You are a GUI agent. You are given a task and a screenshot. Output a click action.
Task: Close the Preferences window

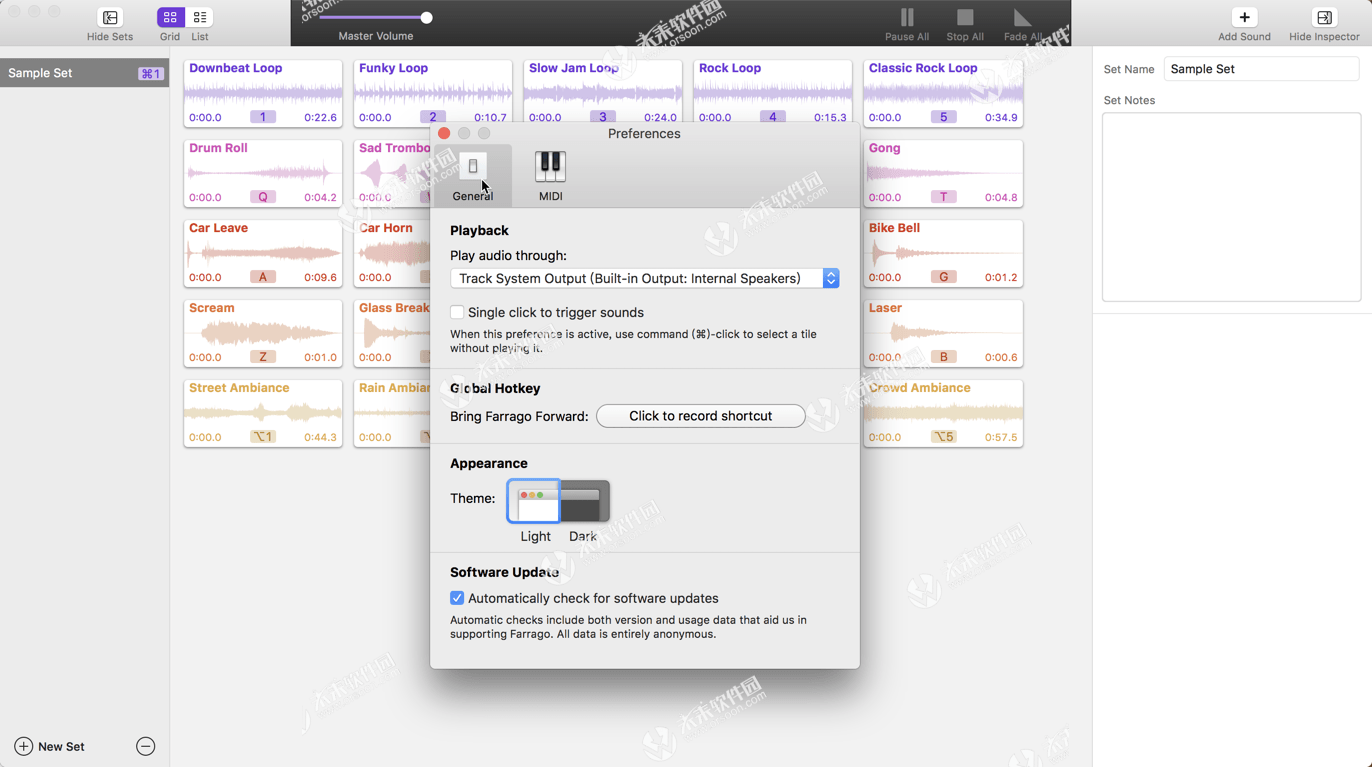[x=444, y=133]
